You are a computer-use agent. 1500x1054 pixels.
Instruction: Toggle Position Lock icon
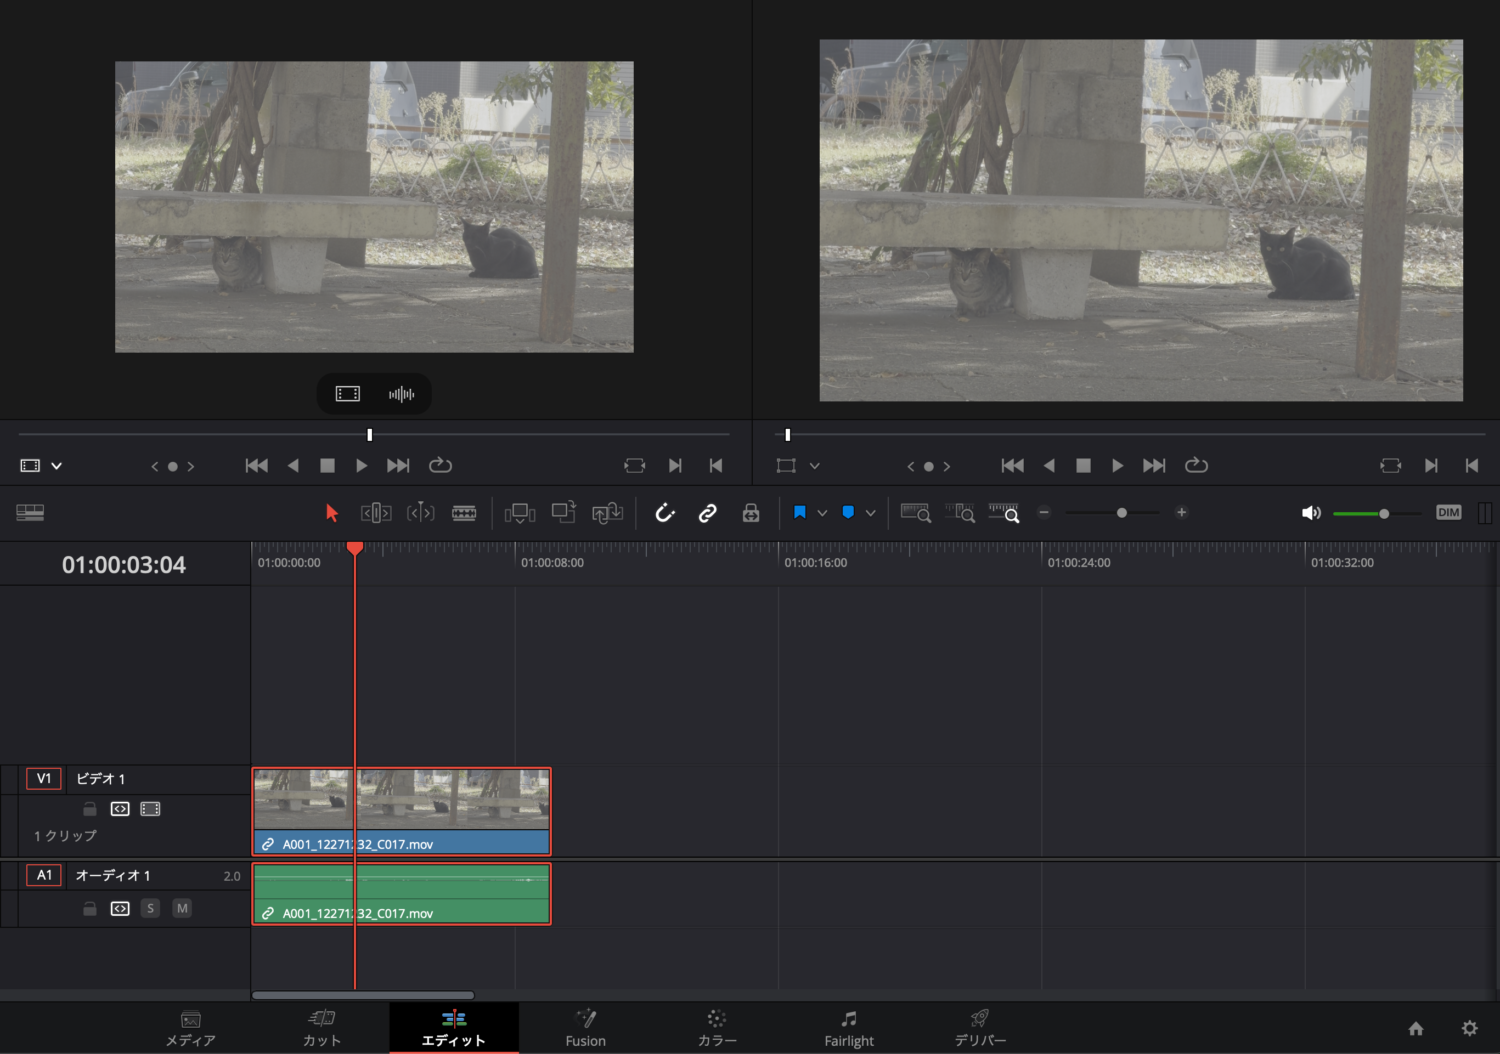[751, 513]
